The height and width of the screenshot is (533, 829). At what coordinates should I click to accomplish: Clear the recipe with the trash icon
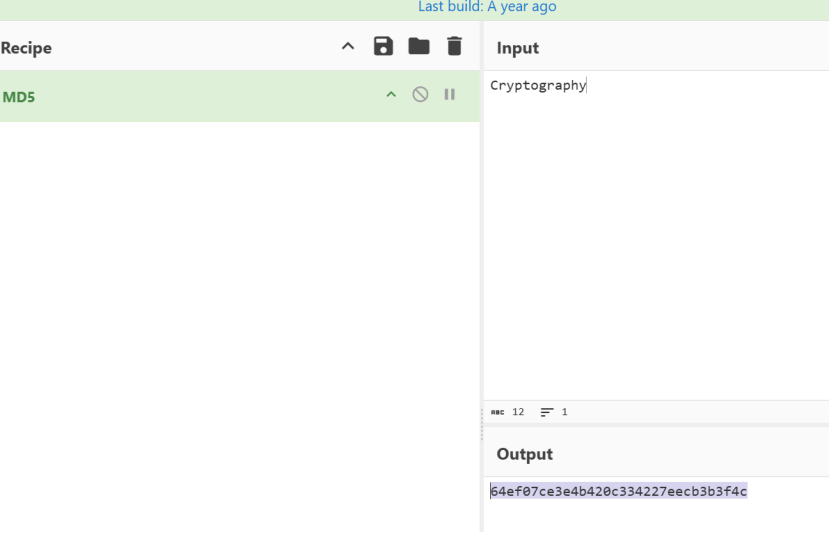454,46
